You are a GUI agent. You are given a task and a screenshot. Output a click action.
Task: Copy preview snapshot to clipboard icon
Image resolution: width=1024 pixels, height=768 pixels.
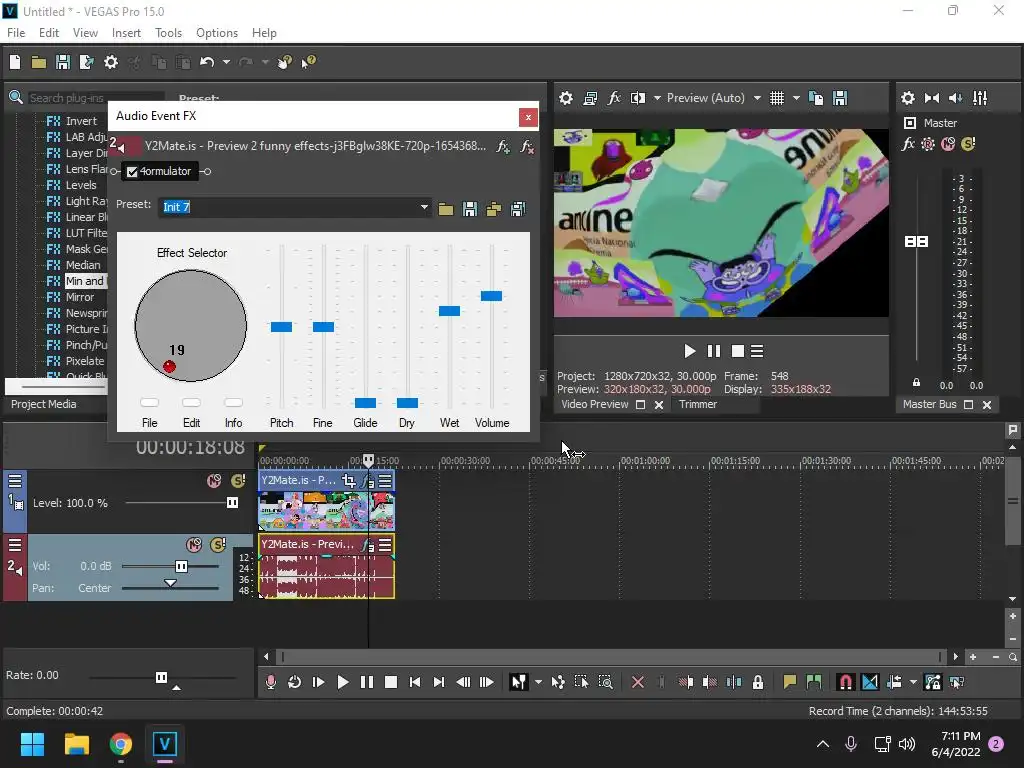(816, 98)
